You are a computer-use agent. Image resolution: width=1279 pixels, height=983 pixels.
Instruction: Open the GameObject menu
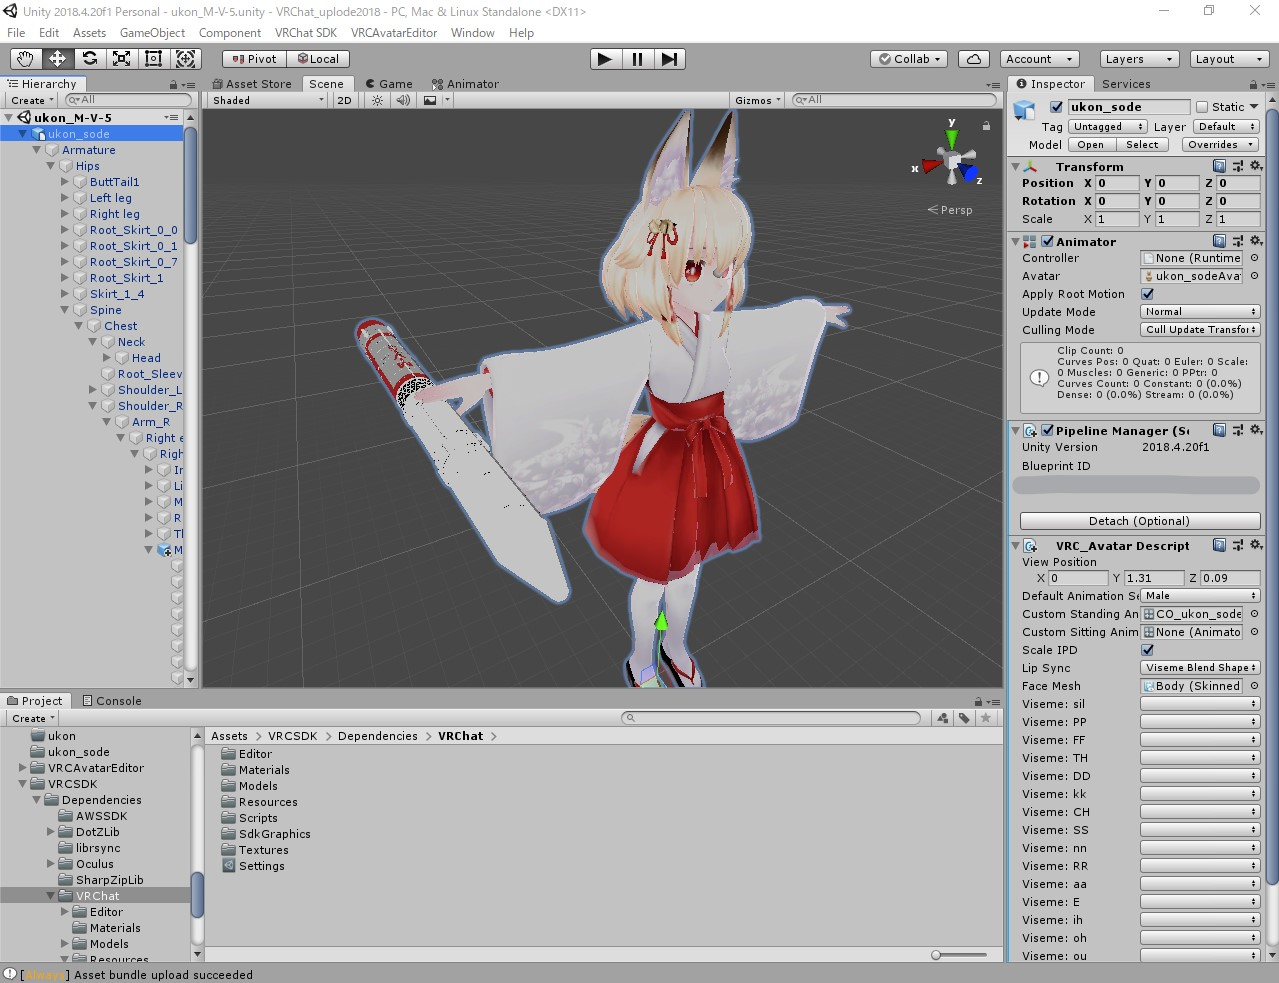(x=152, y=33)
